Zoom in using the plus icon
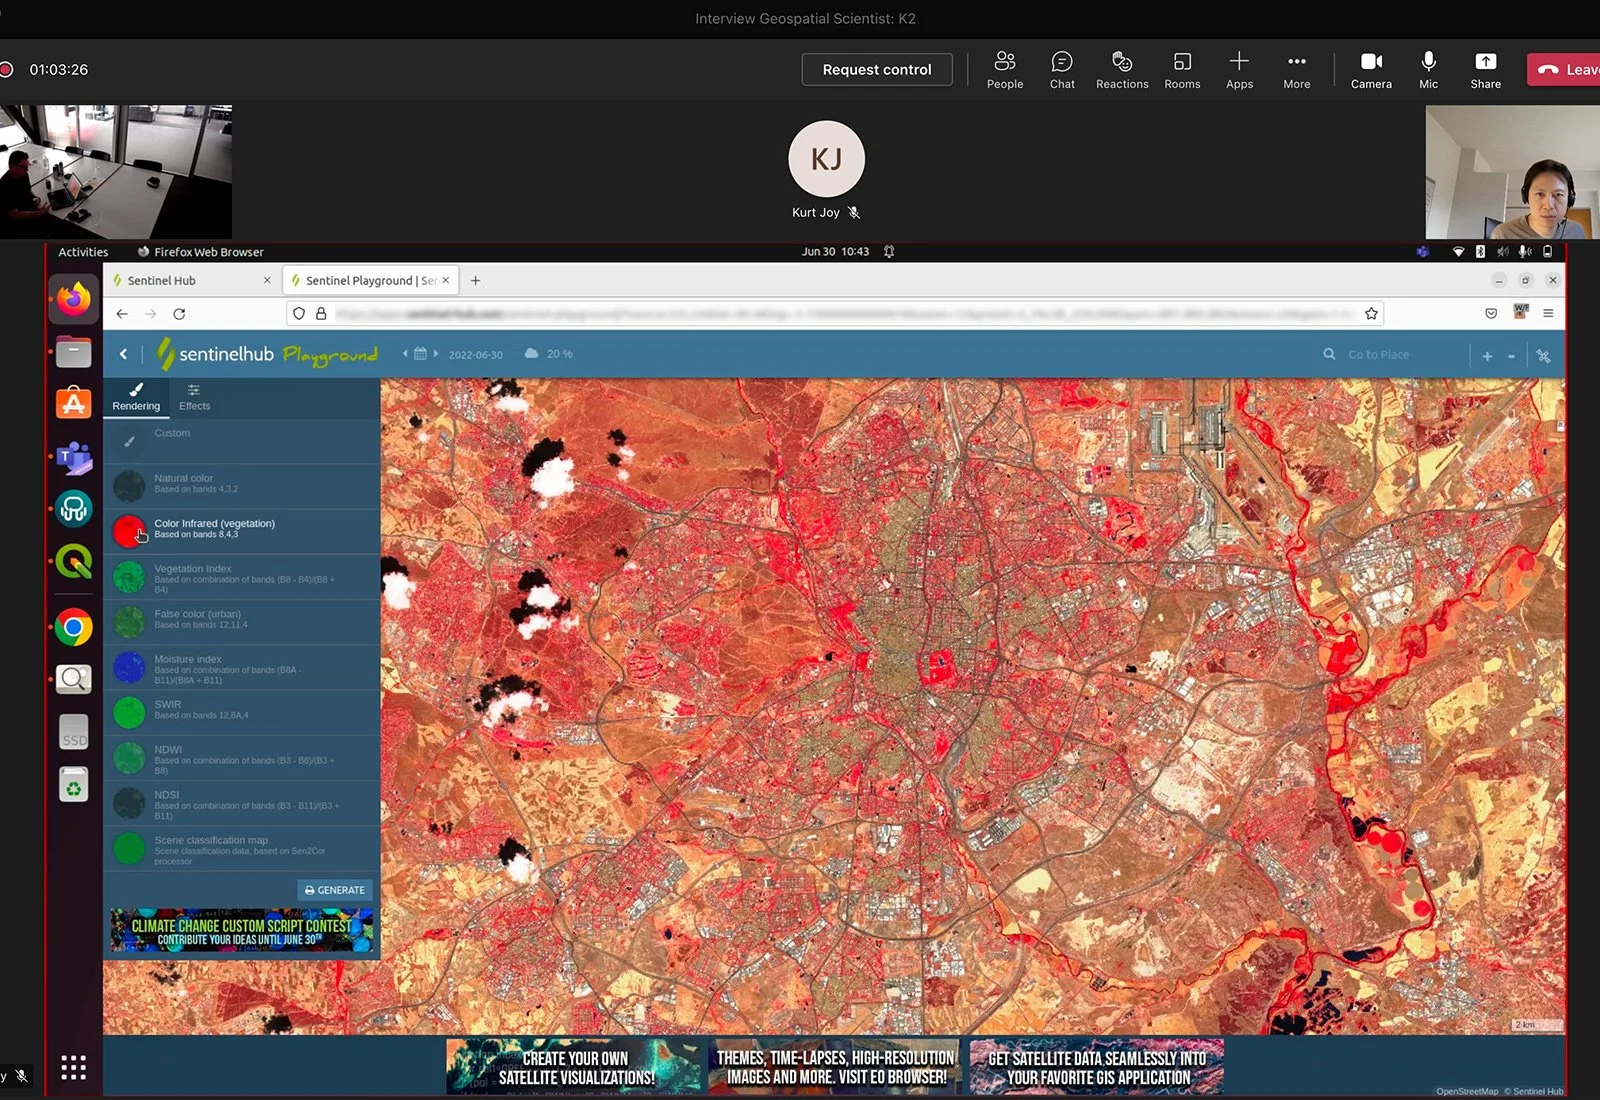The width and height of the screenshot is (1600, 1100). click(1487, 355)
